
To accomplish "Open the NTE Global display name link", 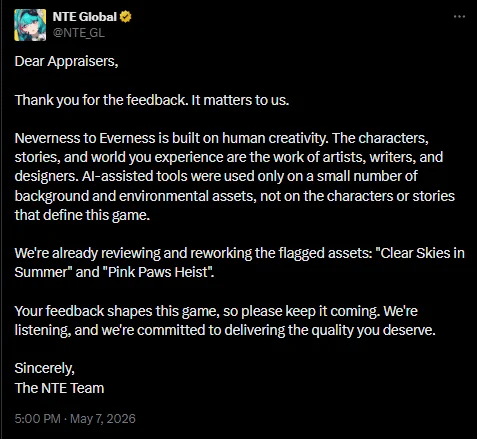I will (x=85, y=17).
